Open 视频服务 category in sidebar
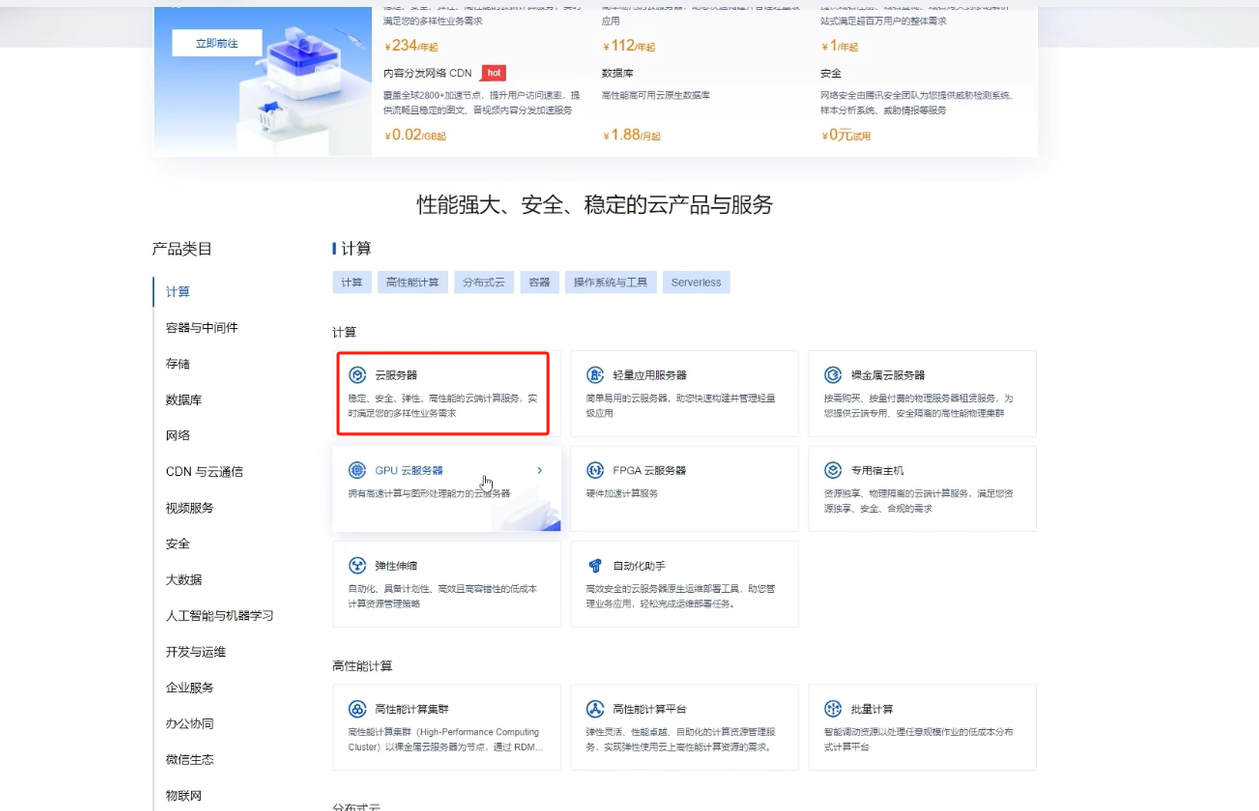 point(190,508)
